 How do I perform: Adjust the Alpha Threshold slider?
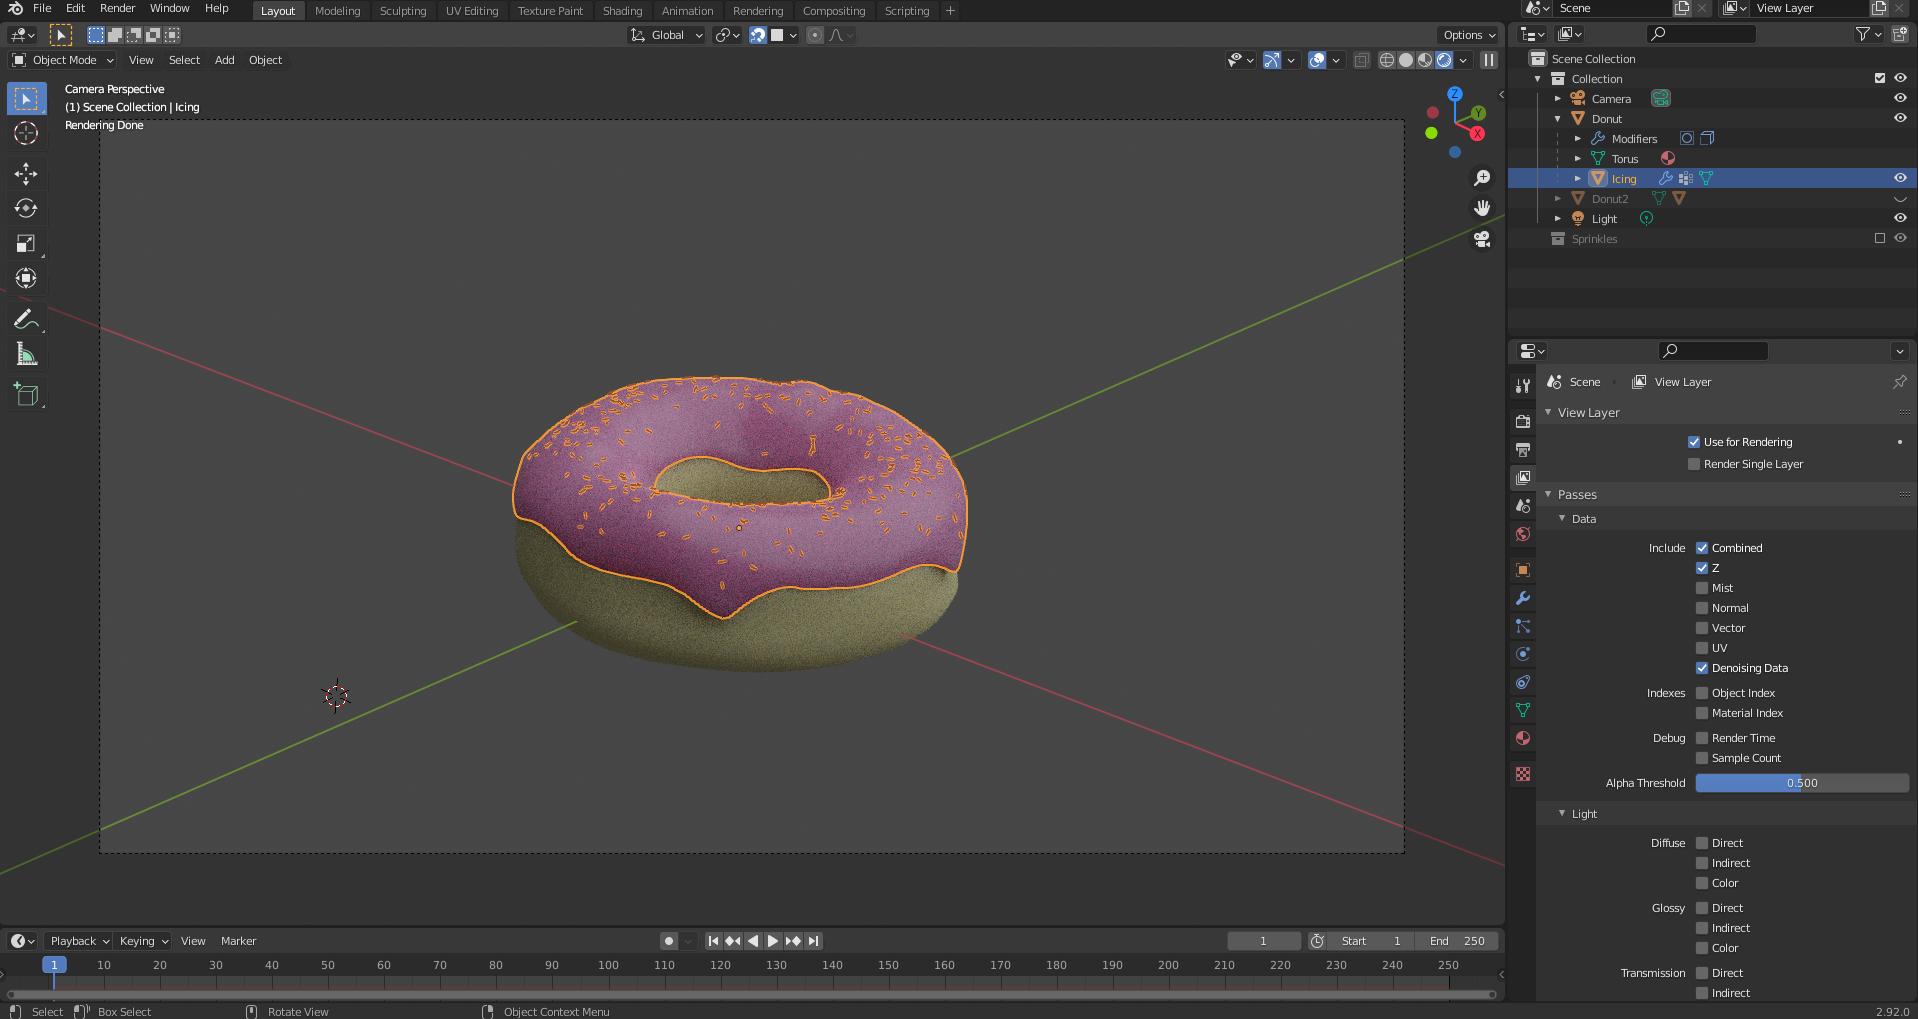1802,783
